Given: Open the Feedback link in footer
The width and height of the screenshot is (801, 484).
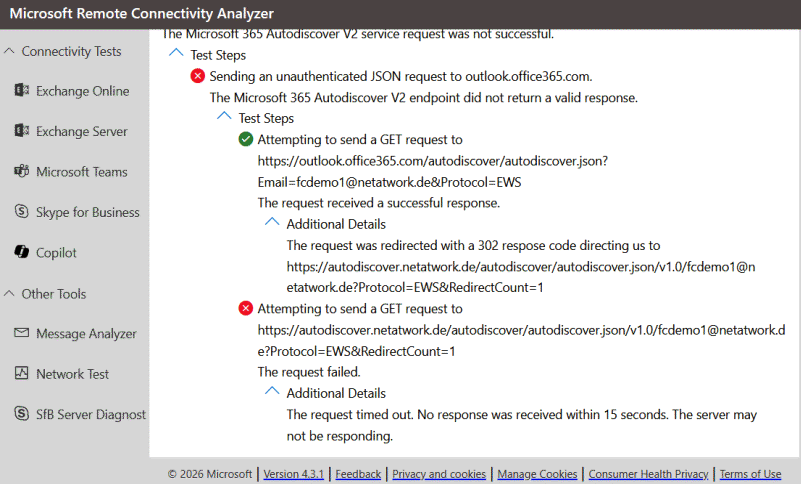Looking at the screenshot, I should tap(358, 474).
